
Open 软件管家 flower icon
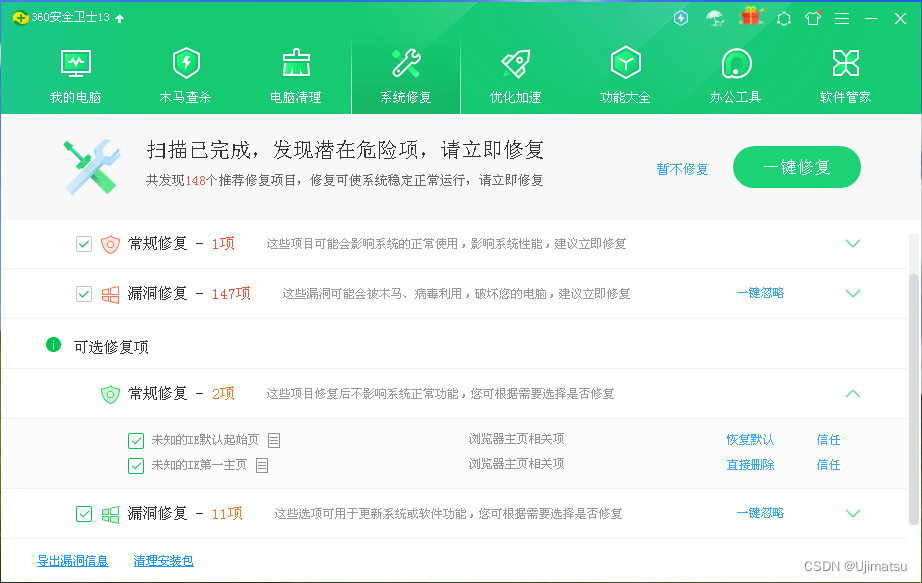pos(846,63)
